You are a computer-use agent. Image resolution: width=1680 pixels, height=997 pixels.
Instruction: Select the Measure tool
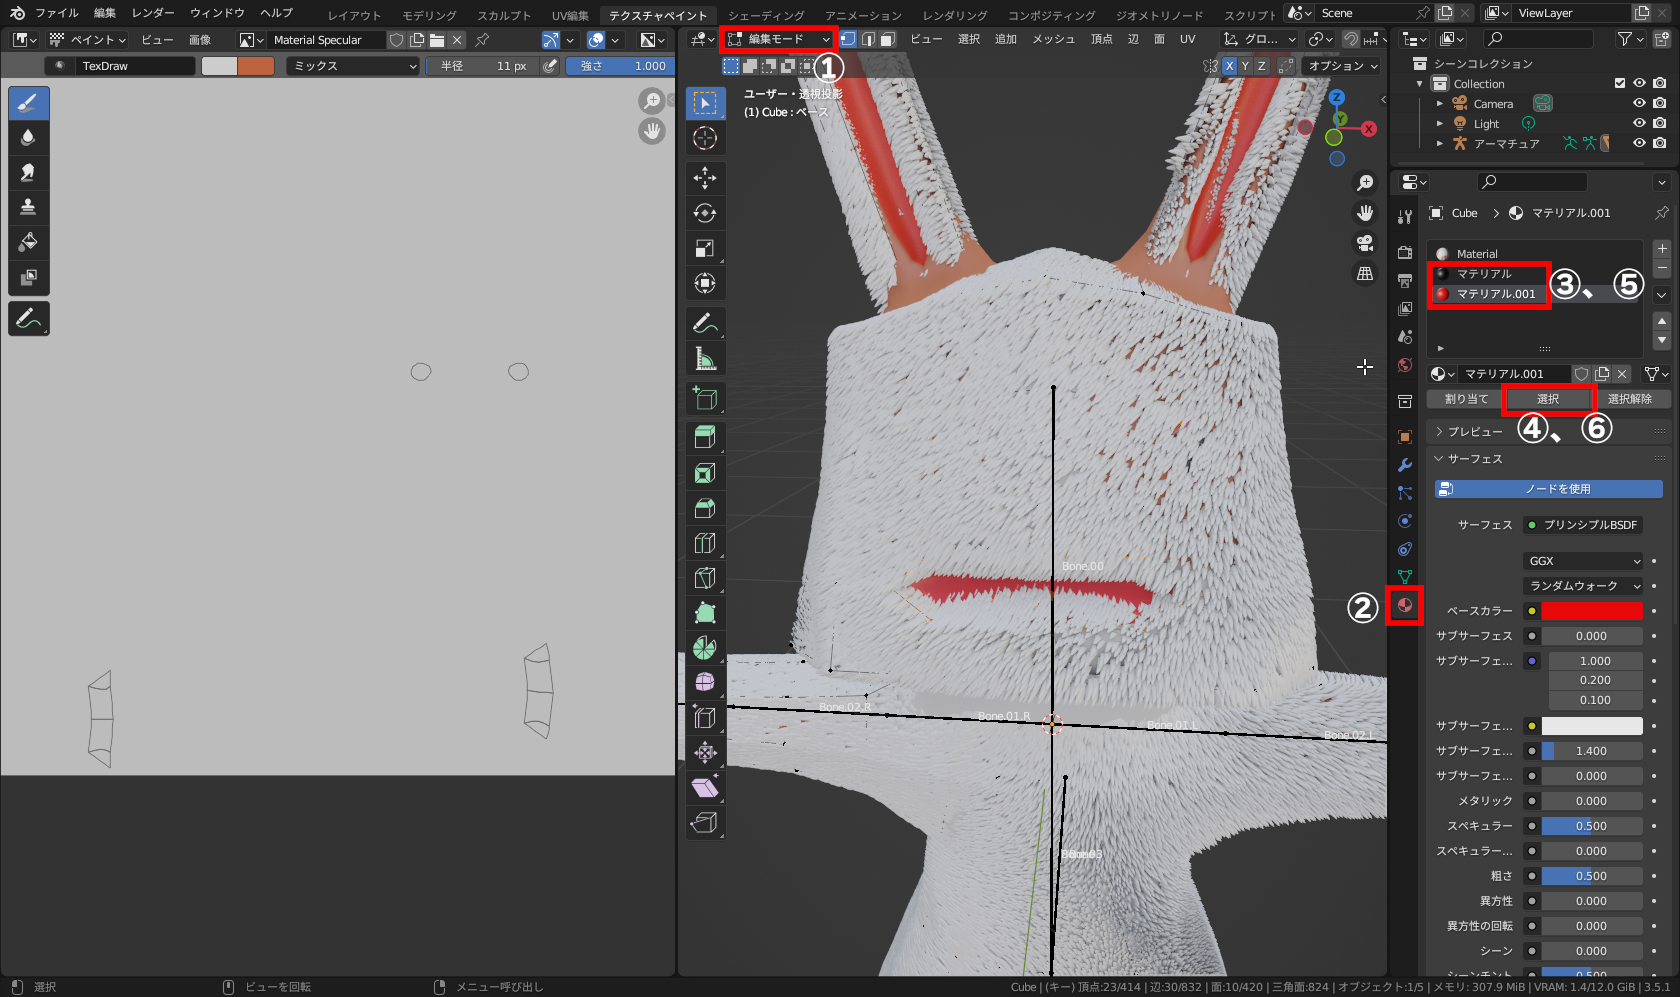(705, 359)
